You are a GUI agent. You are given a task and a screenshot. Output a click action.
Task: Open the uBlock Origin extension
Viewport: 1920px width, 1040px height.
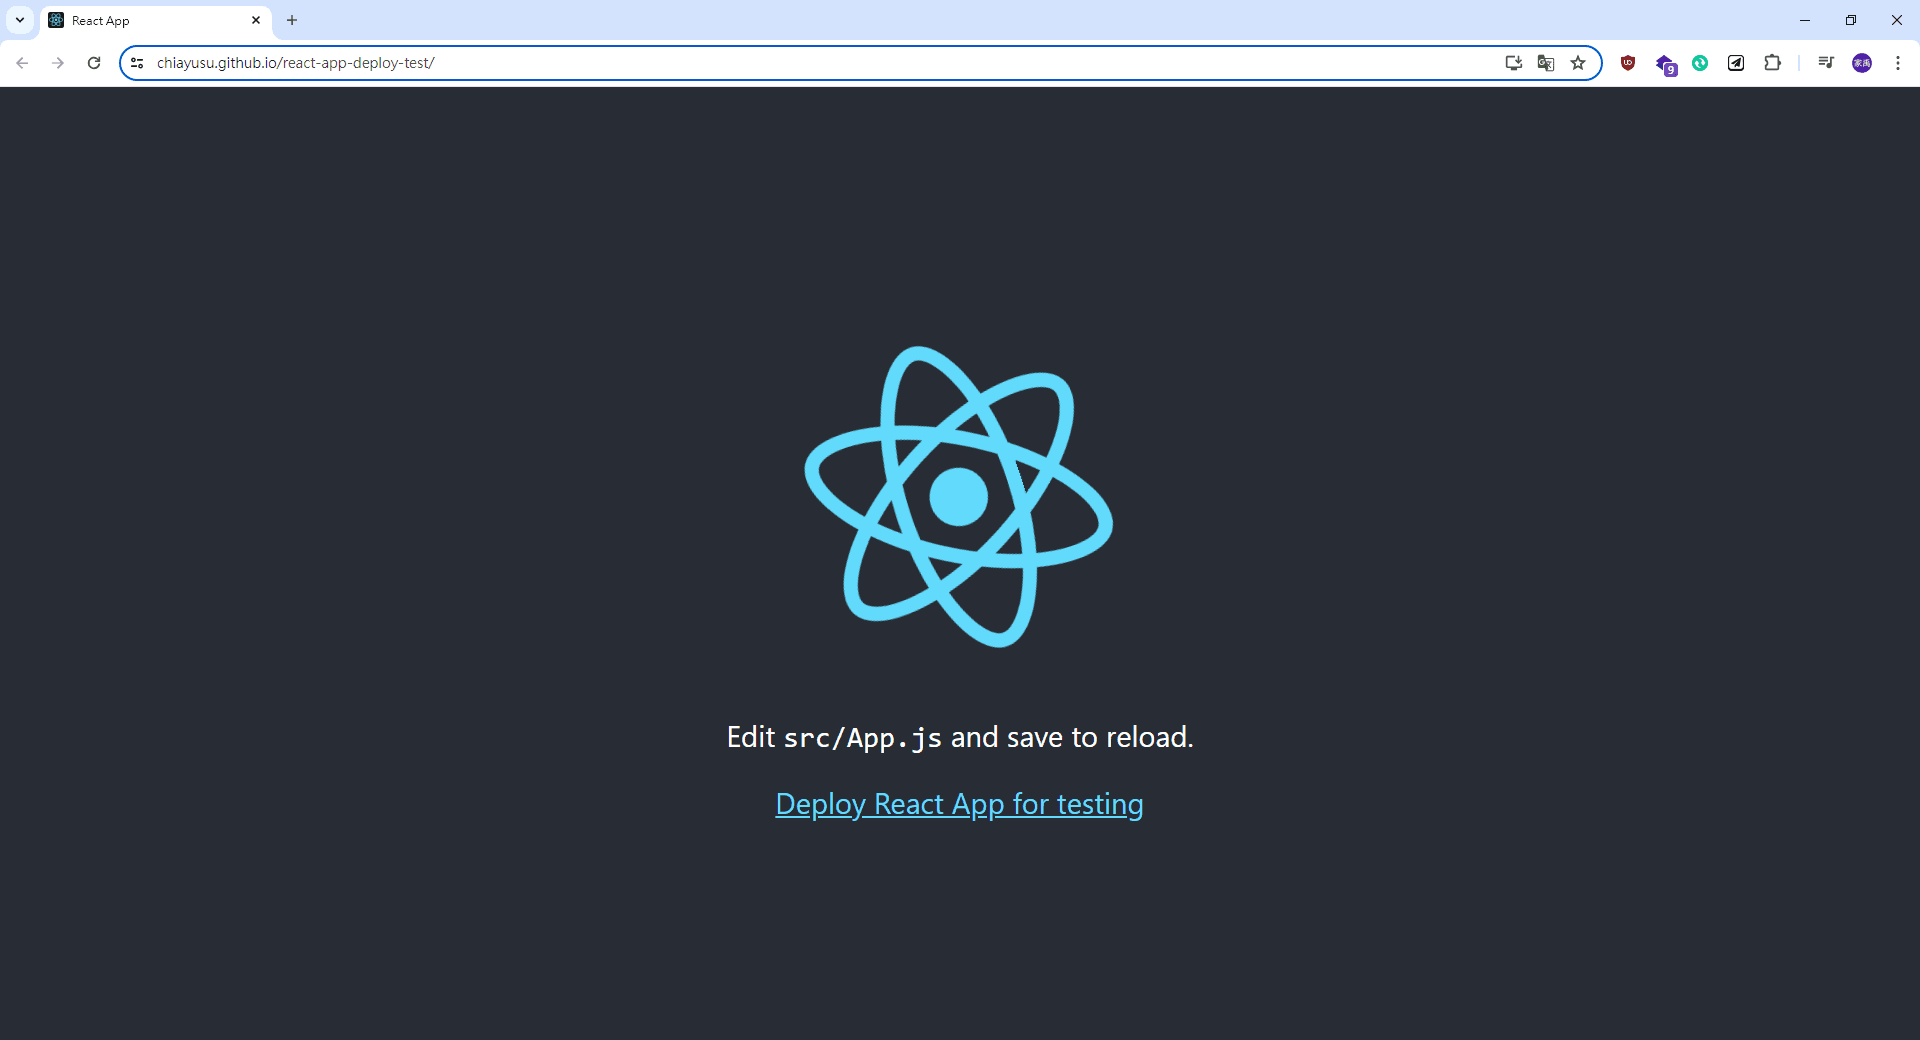[1628, 63]
